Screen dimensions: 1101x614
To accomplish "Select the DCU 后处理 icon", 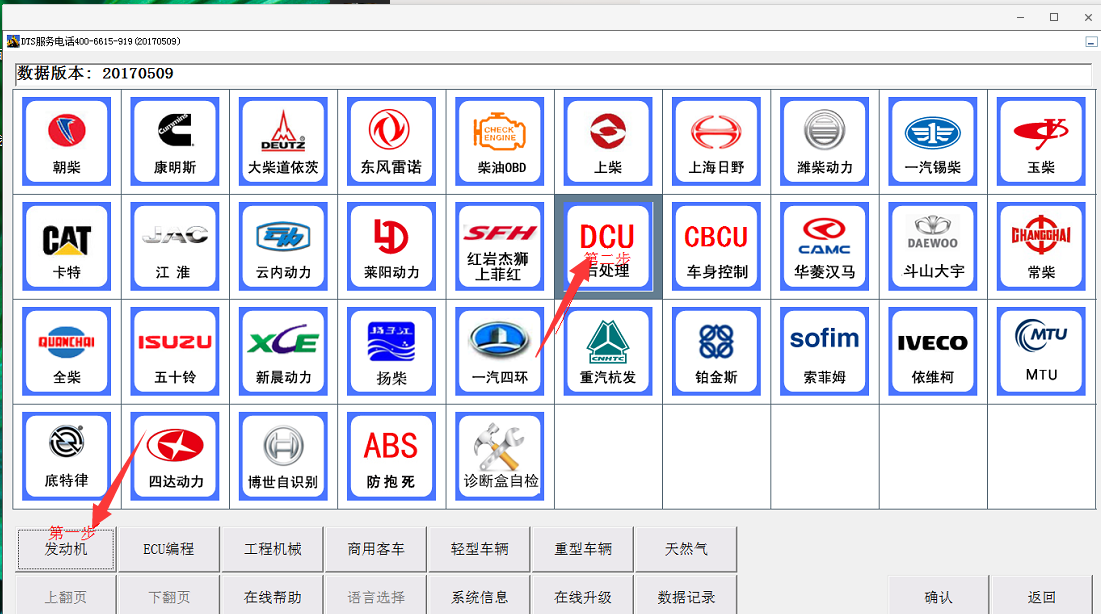I will (608, 247).
